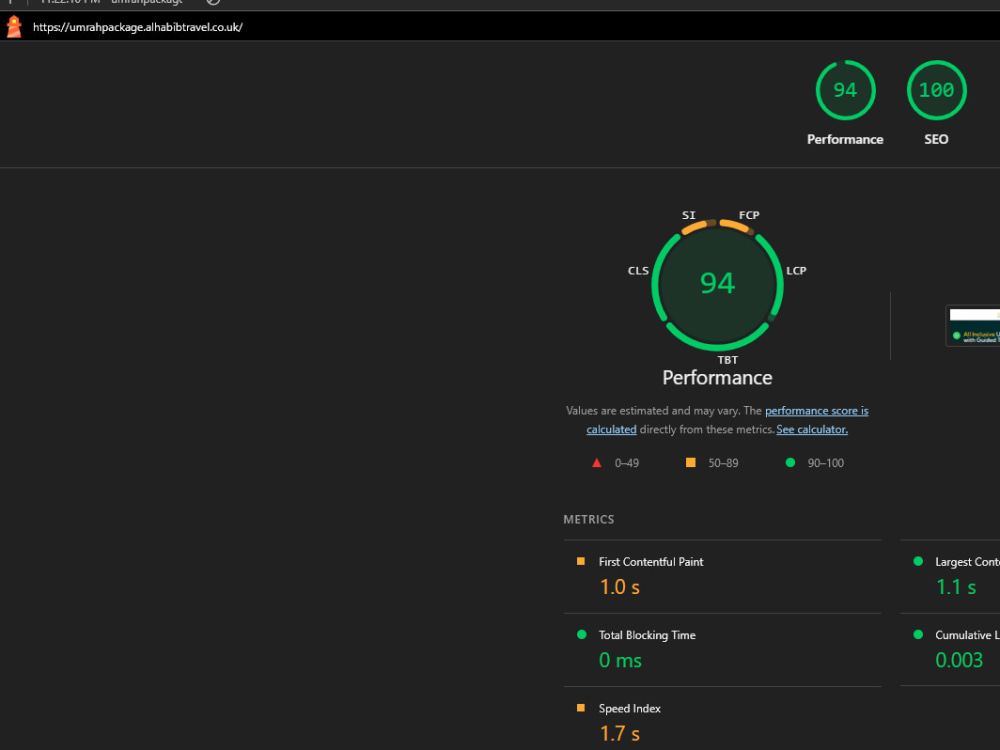This screenshot has height=750, width=1000.
Task: Click the 0 ms Total Blocking Time value
Action: click(620, 660)
